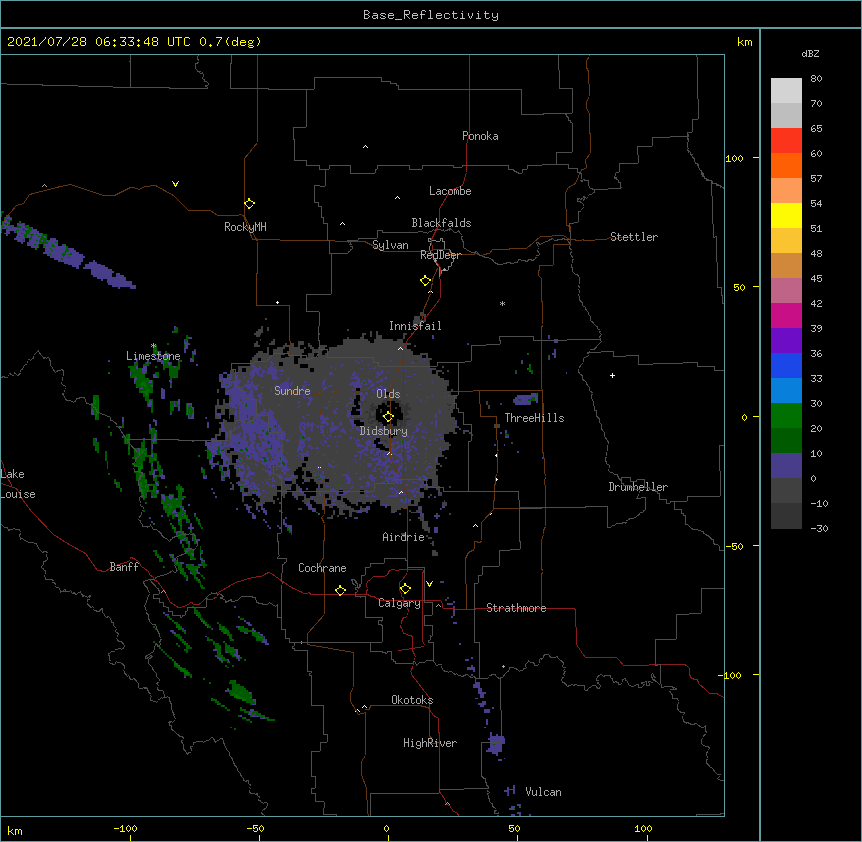Click the Calgary label
The width and height of the screenshot is (862, 842).
pos(399,603)
